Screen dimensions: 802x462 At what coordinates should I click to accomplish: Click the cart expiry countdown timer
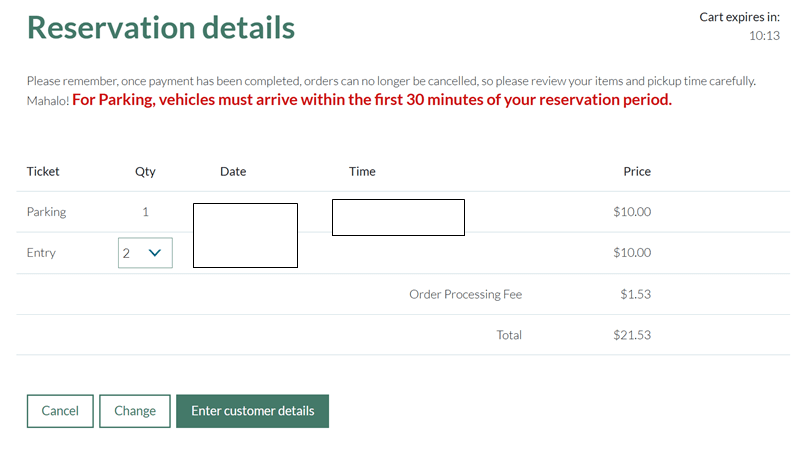tap(764, 36)
